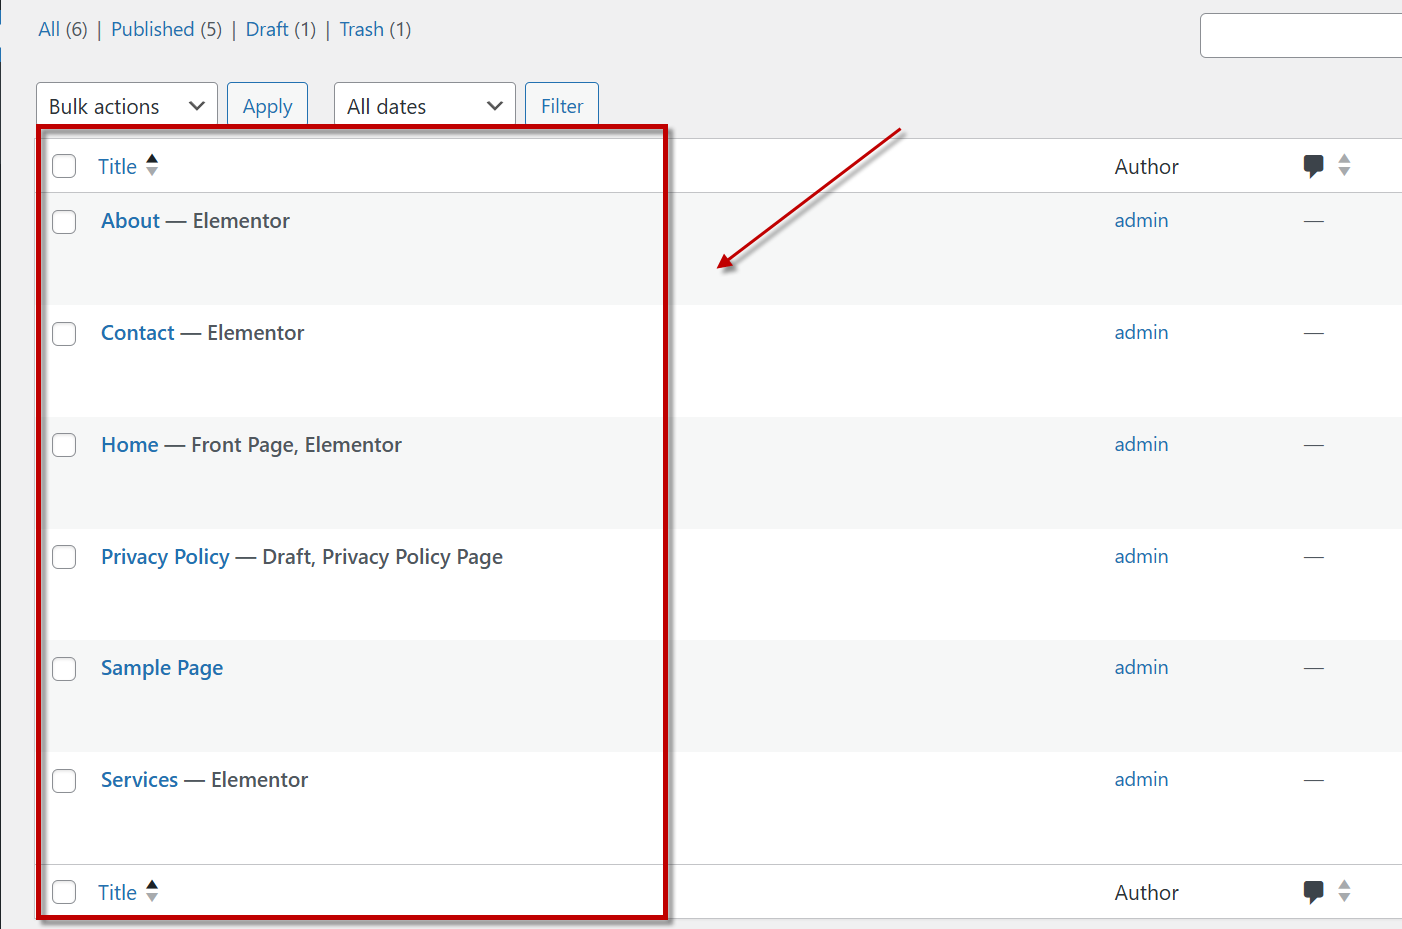Click the Filter button
Image resolution: width=1402 pixels, height=929 pixels.
click(x=561, y=106)
